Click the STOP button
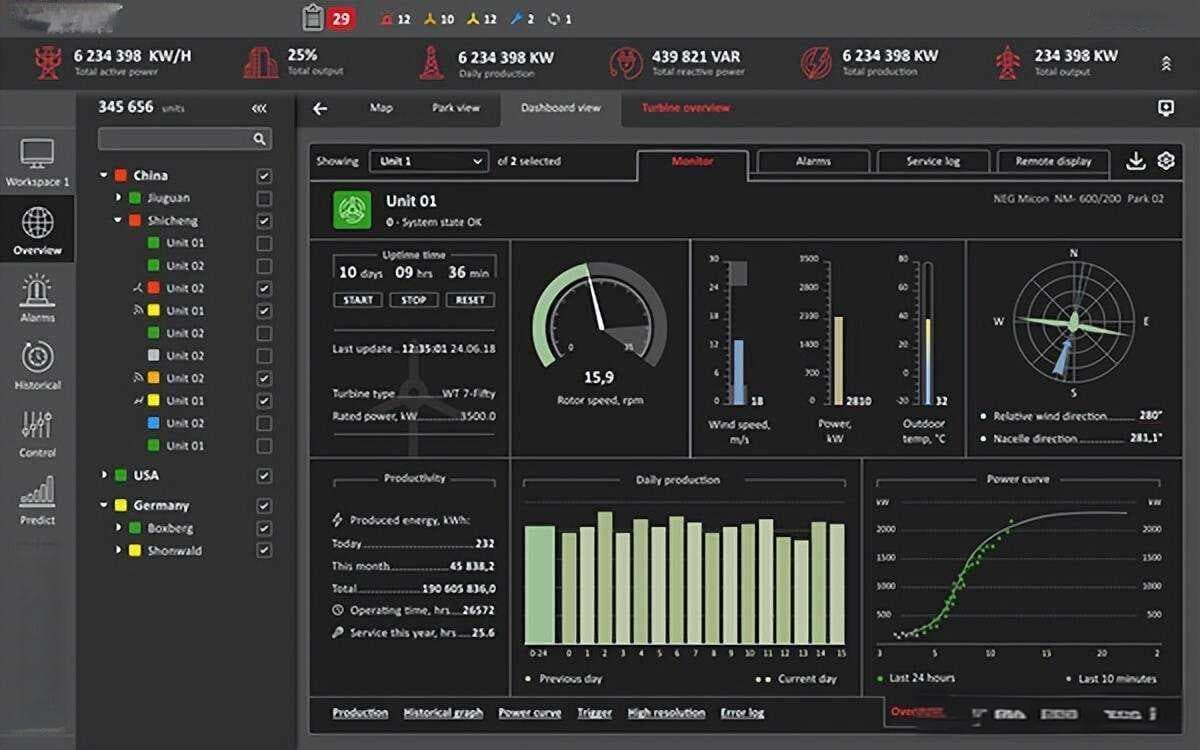Viewport: 1200px width, 750px height. click(x=414, y=300)
